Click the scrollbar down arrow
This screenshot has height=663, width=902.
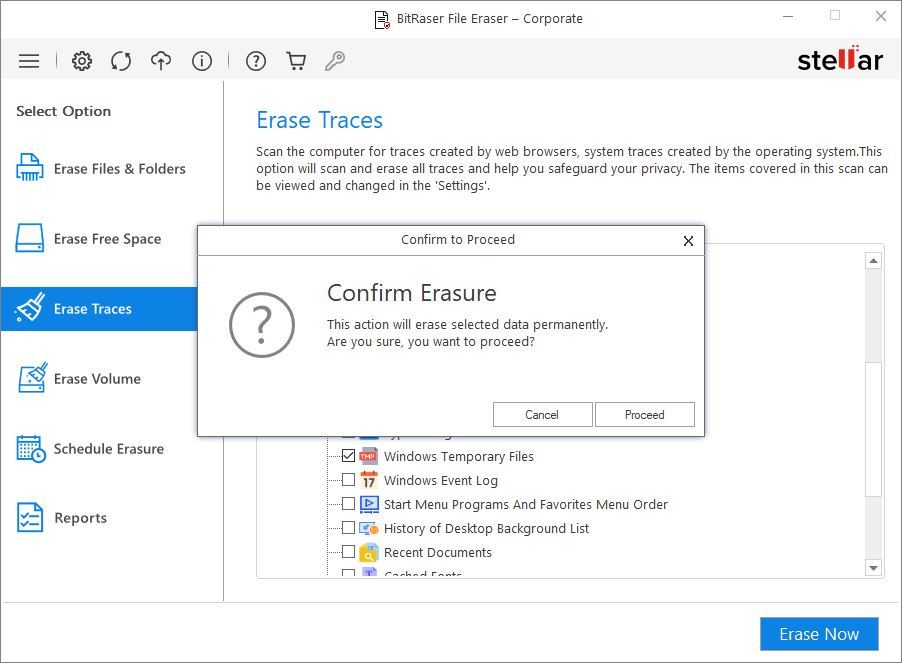873,568
